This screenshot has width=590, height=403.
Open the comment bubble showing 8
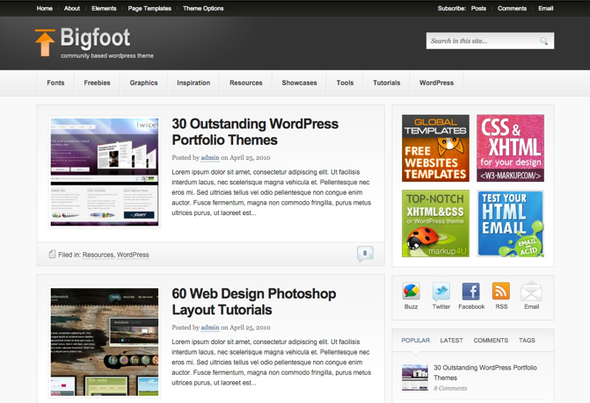365,254
